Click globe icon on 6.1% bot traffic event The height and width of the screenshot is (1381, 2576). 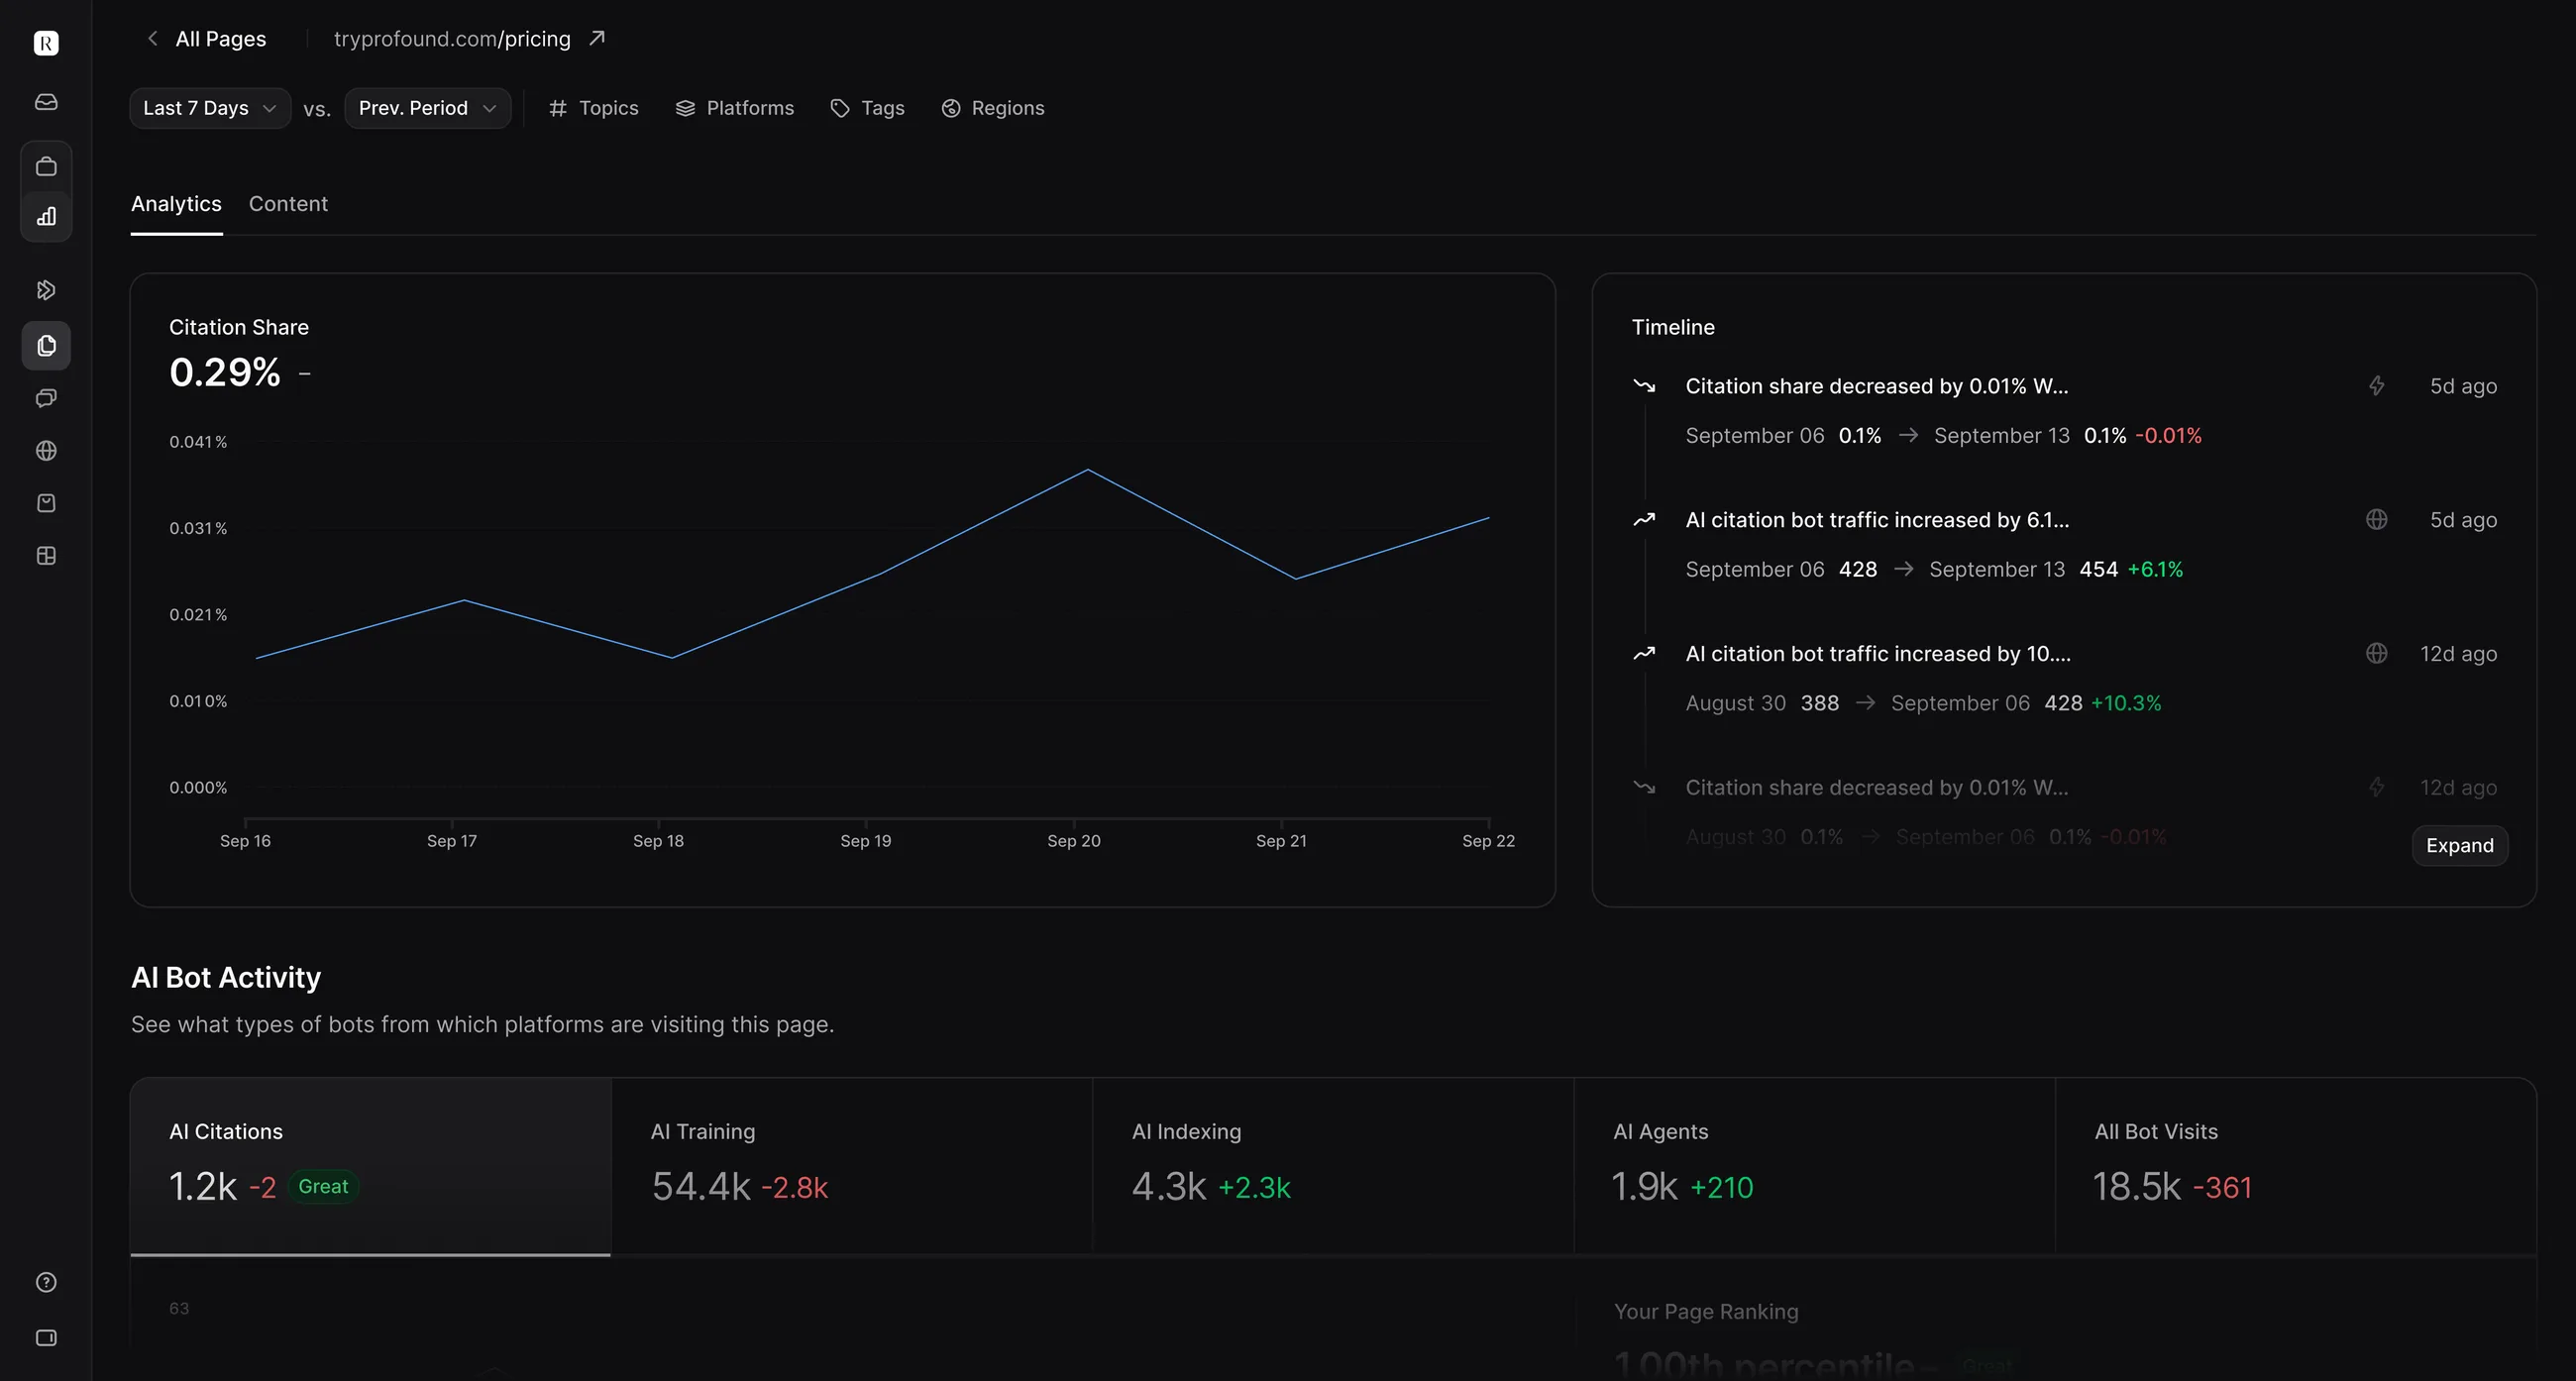tap(2377, 519)
